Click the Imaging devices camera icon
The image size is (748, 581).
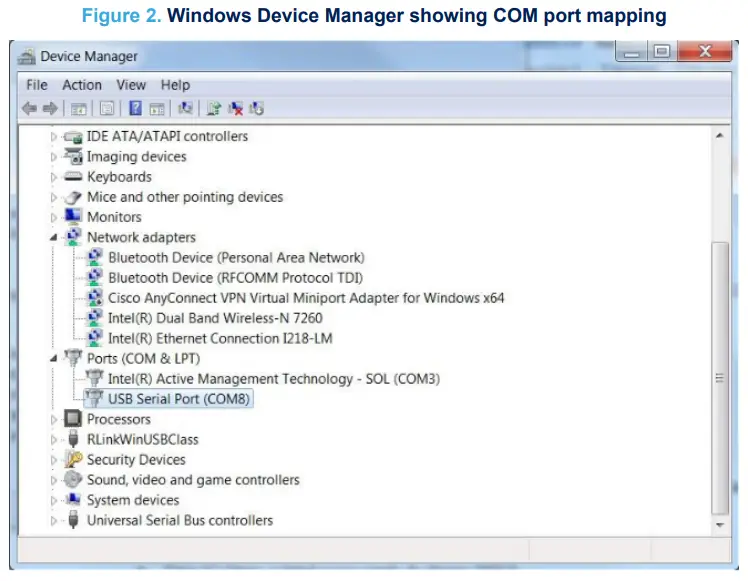click(73, 156)
